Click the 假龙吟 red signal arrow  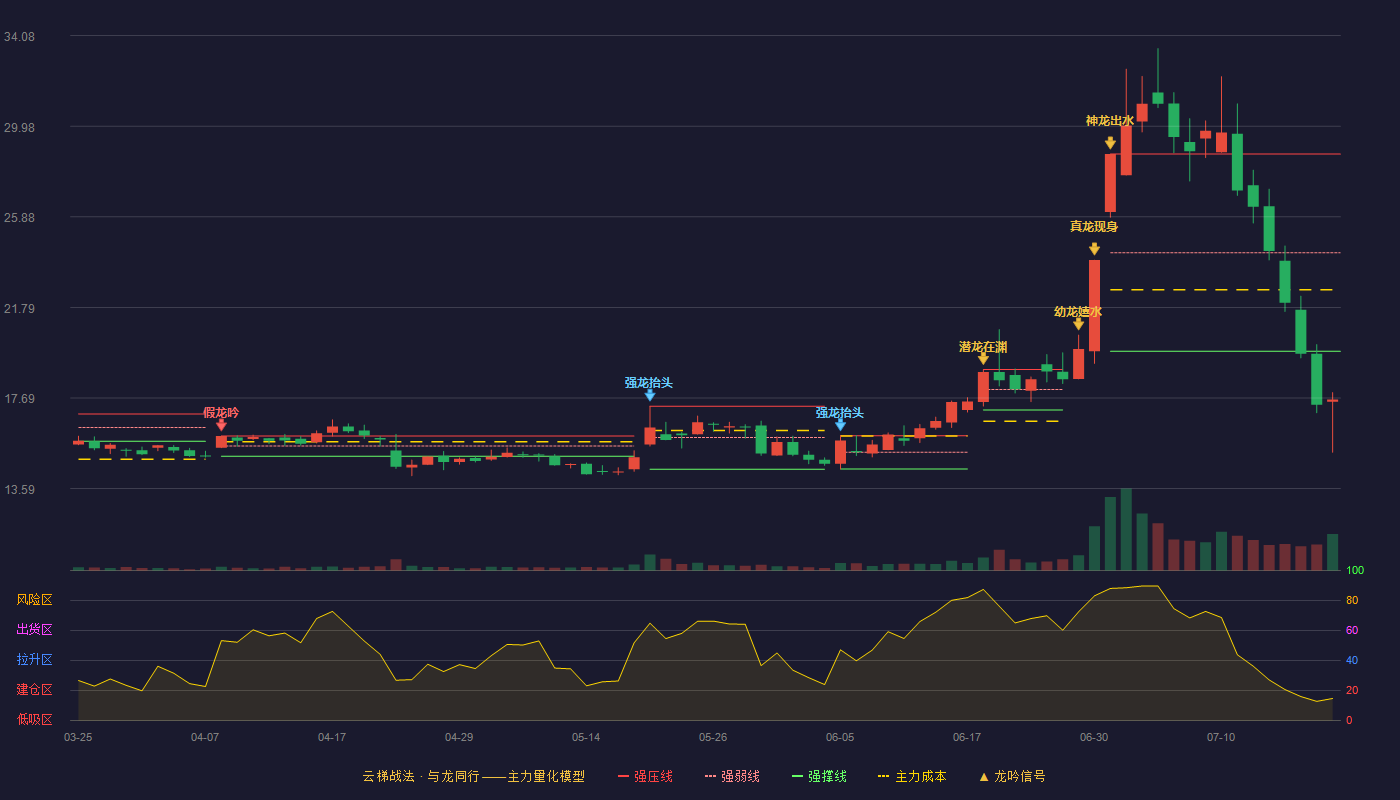[x=221, y=425]
